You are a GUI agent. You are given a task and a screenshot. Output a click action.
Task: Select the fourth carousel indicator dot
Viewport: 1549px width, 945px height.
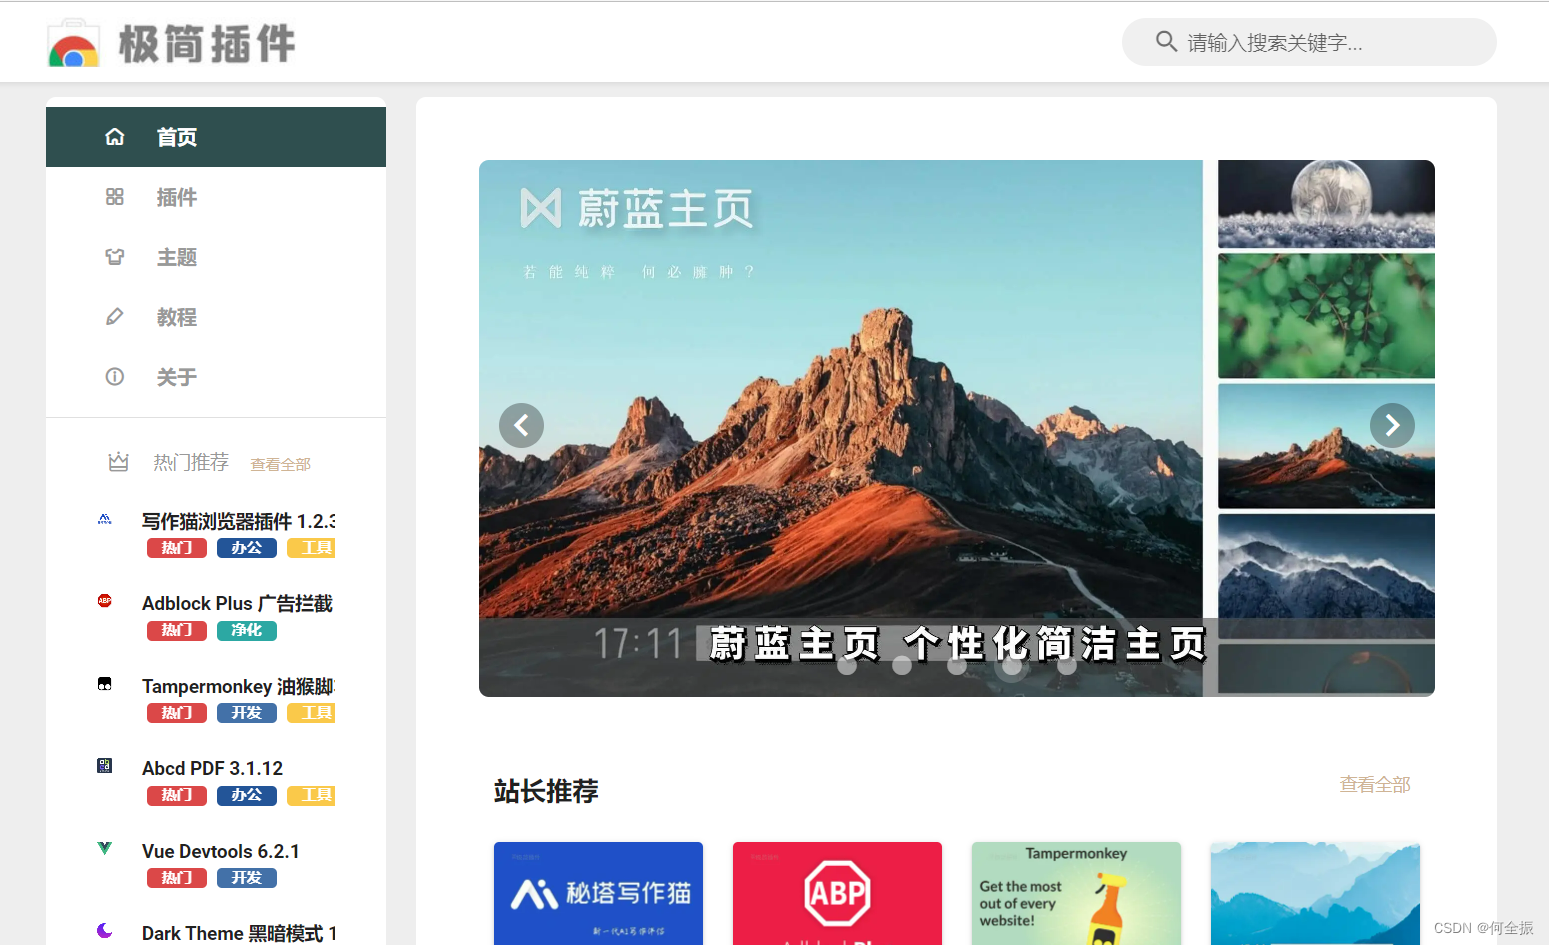click(1012, 666)
